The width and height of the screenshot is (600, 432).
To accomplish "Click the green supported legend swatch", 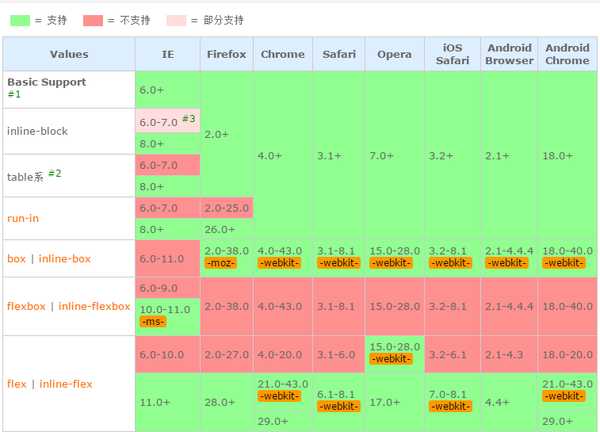I will pos(20,21).
